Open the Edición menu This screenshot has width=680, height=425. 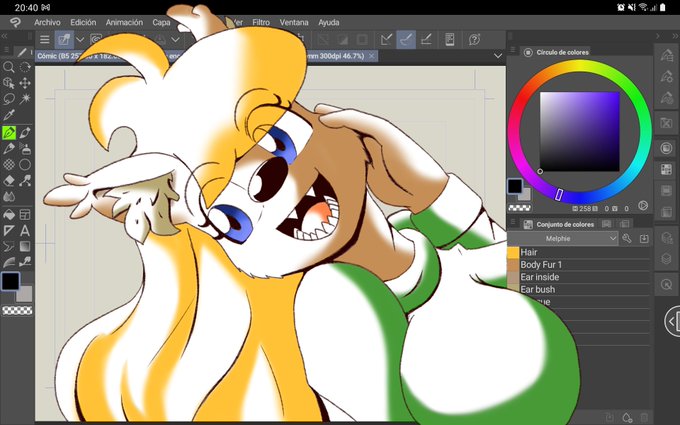tap(83, 23)
